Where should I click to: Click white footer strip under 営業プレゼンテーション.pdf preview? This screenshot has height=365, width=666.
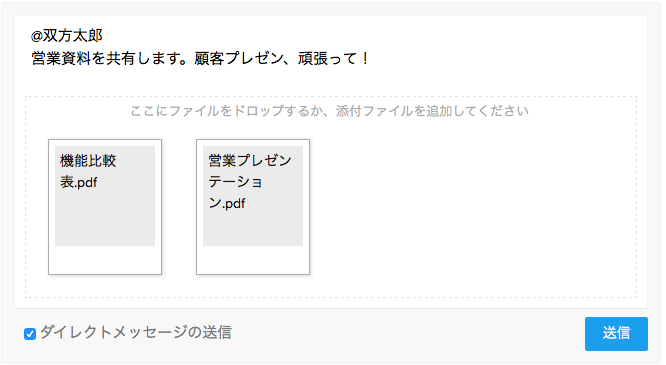click(253, 260)
